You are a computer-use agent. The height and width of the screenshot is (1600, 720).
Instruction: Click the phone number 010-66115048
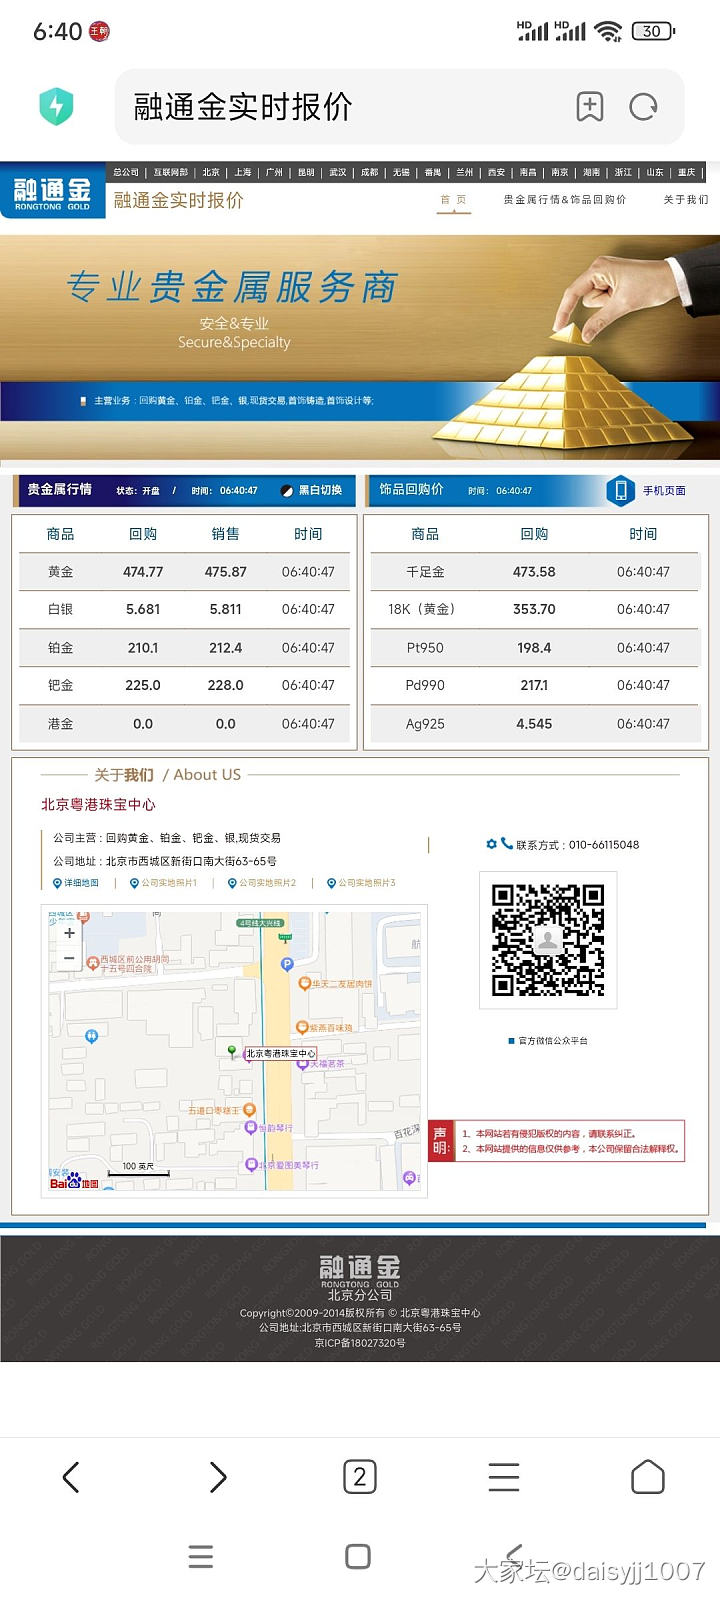point(604,845)
